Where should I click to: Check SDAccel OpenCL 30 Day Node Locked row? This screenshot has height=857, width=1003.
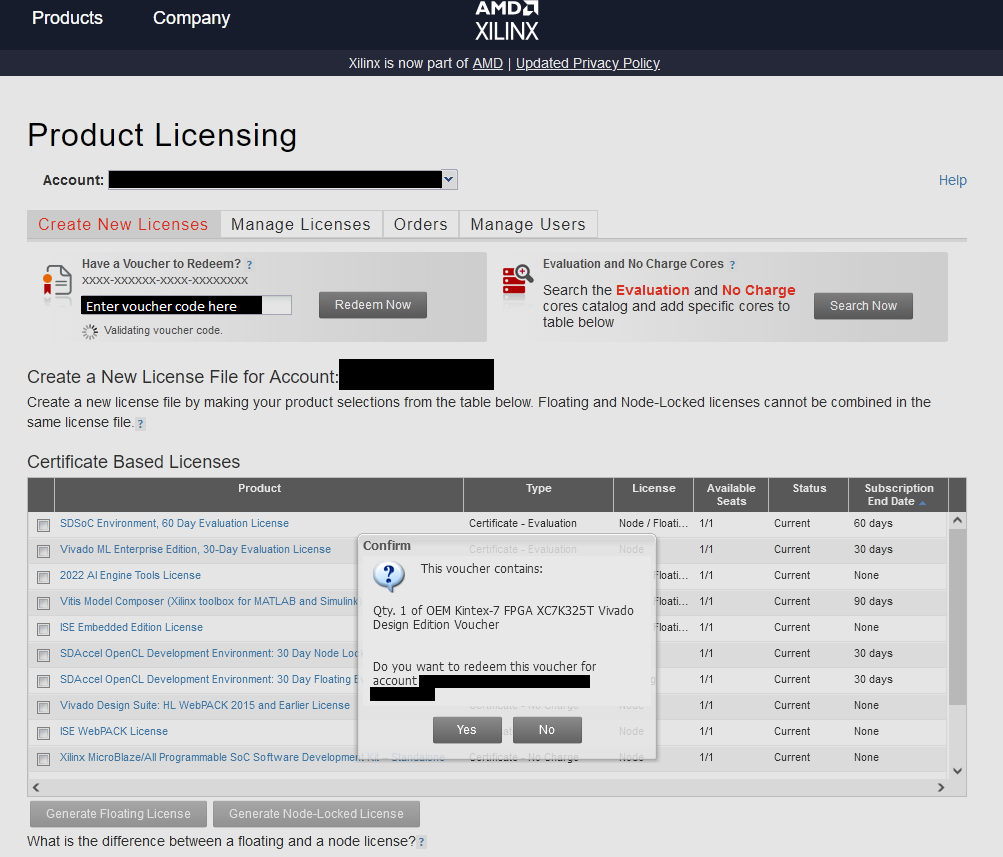[43, 655]
